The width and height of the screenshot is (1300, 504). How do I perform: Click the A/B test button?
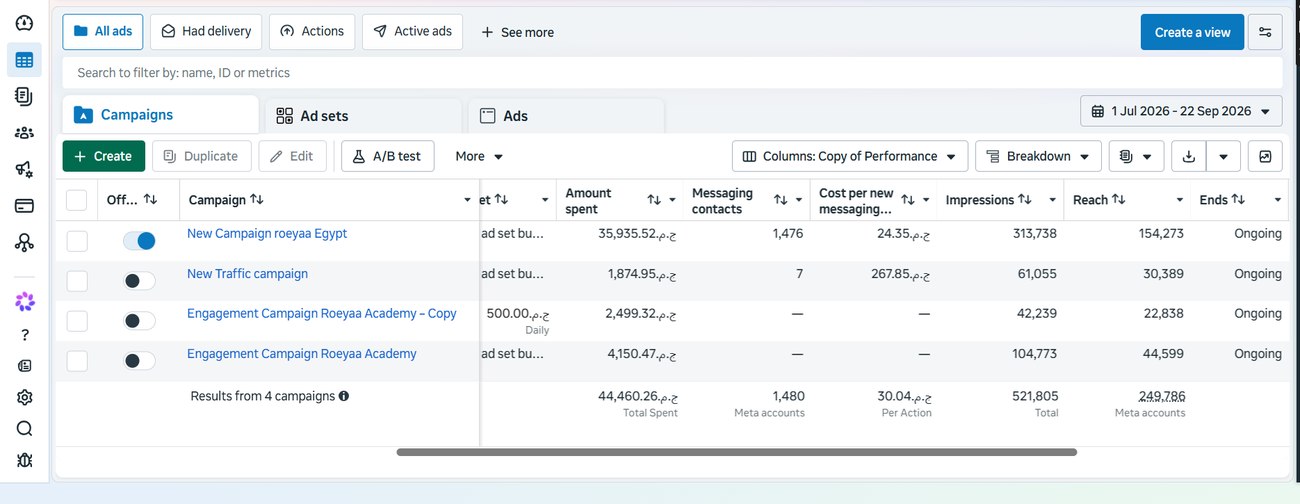click(x=386, y=156)
